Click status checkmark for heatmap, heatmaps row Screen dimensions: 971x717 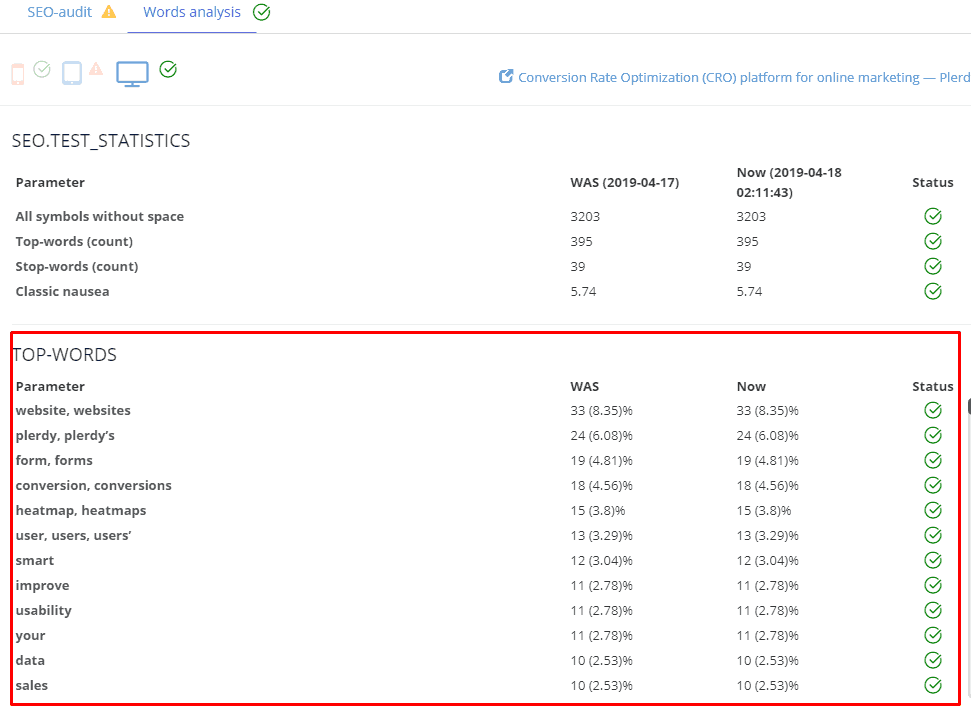tap(933, 510)
